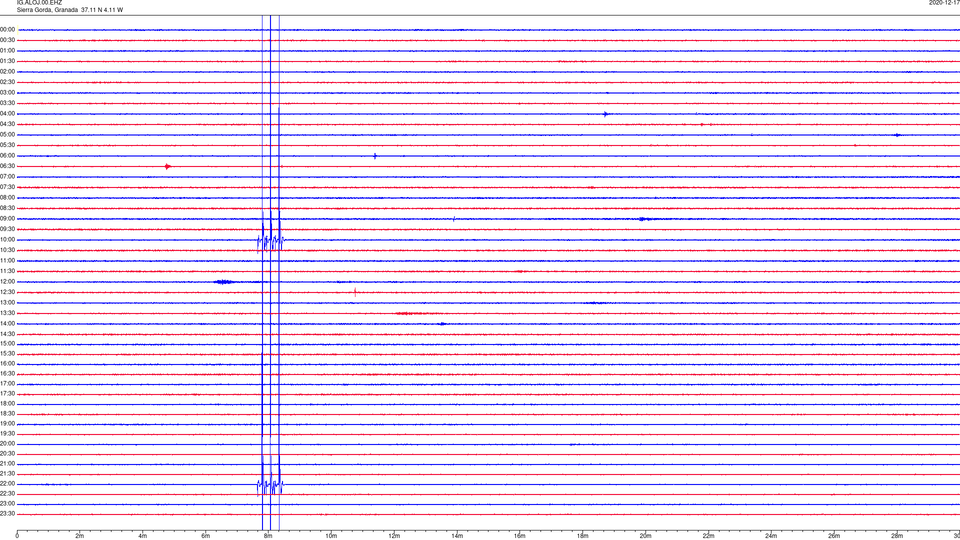Select the 12:30 trace time label

(x=7, y=292)
